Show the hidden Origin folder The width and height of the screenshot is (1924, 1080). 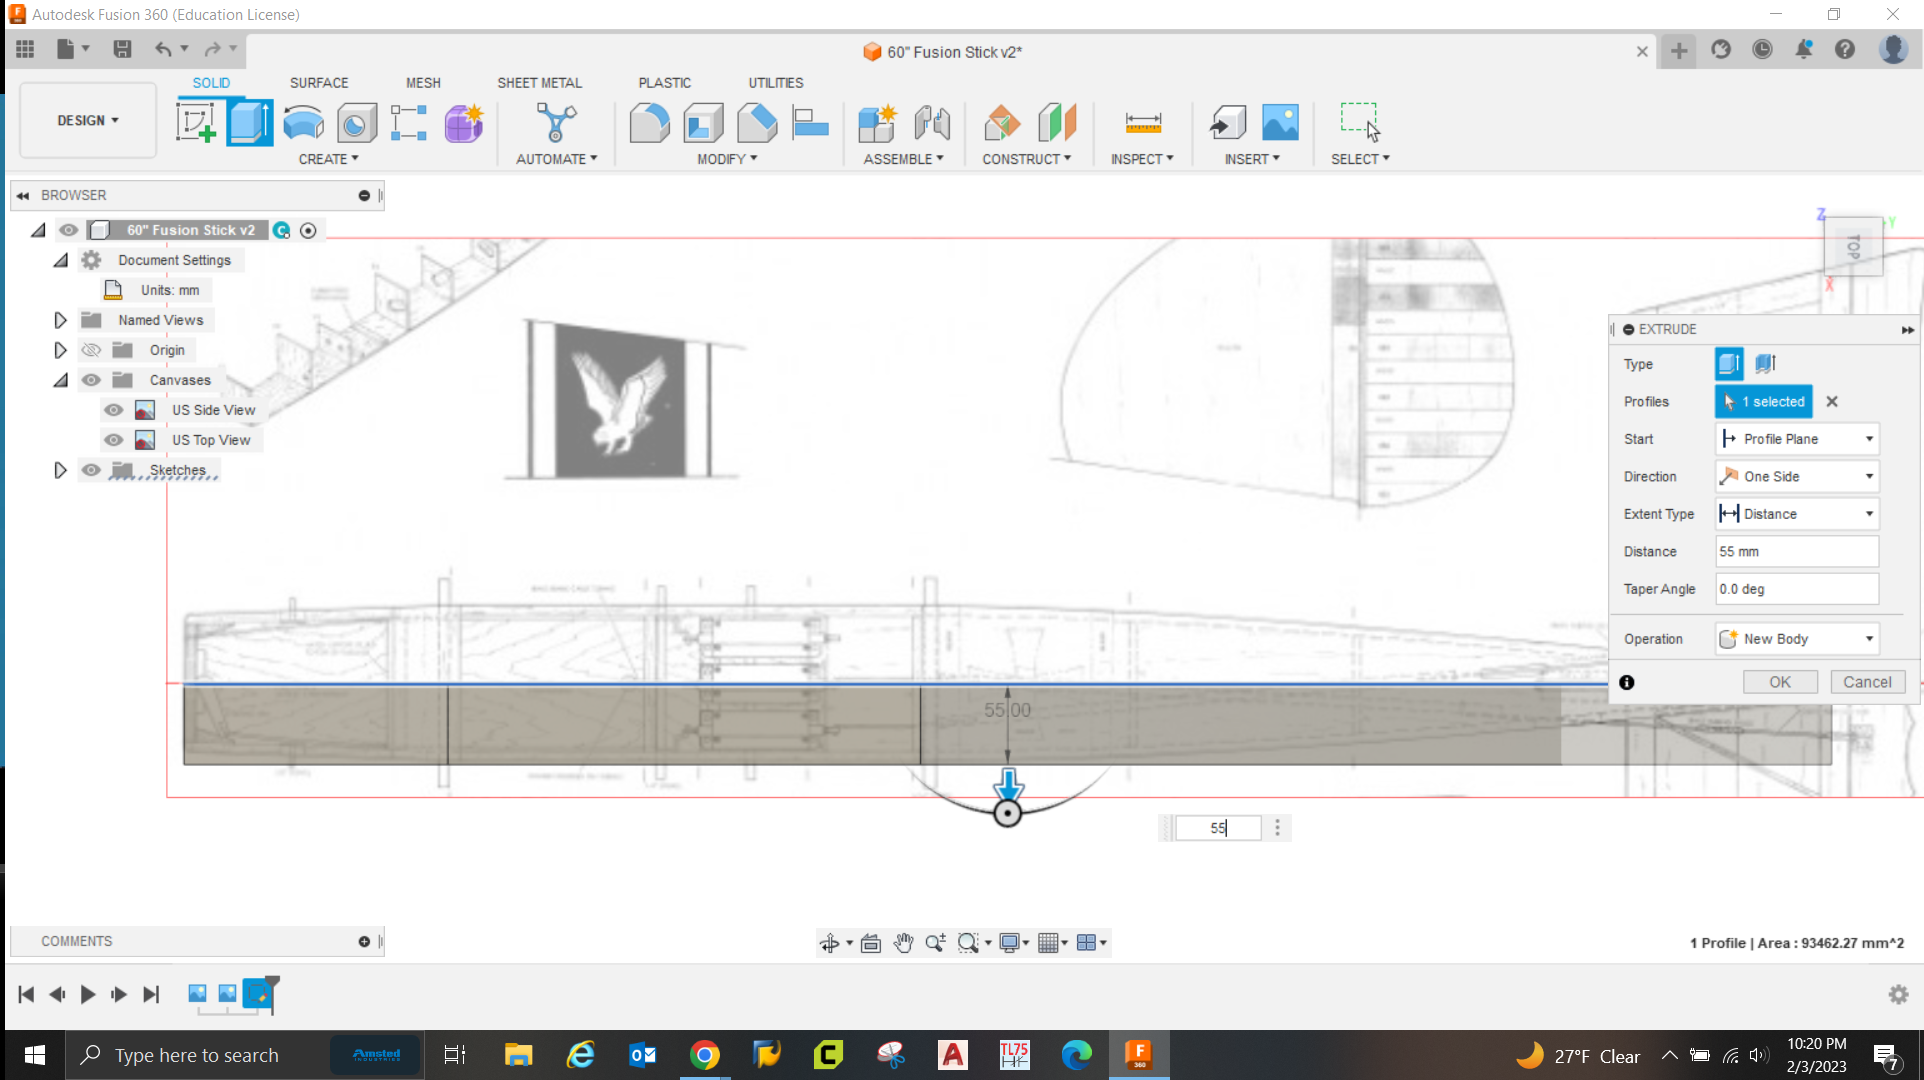tap(91, 350)
